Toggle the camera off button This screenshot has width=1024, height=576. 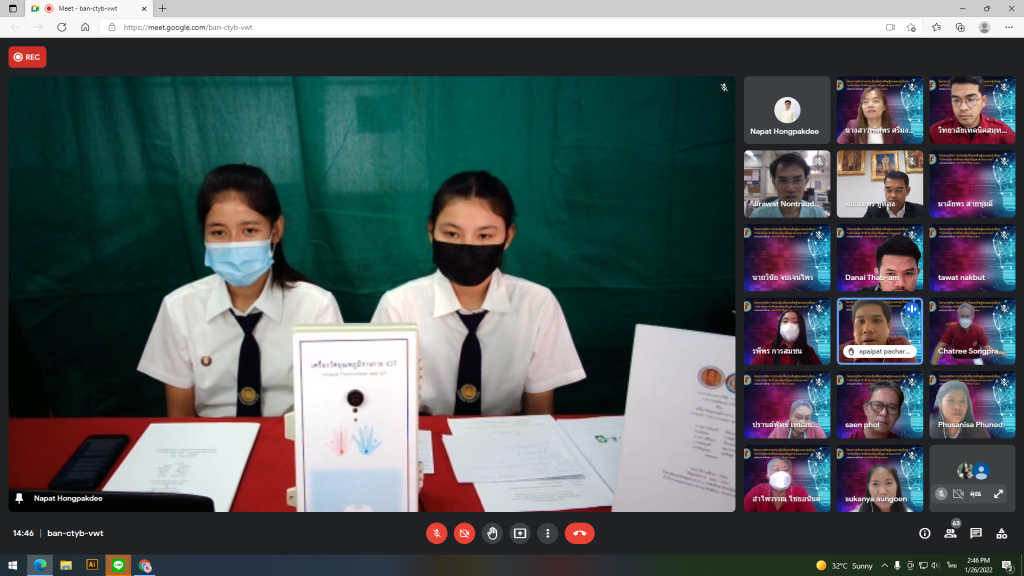tap(464, 534)
